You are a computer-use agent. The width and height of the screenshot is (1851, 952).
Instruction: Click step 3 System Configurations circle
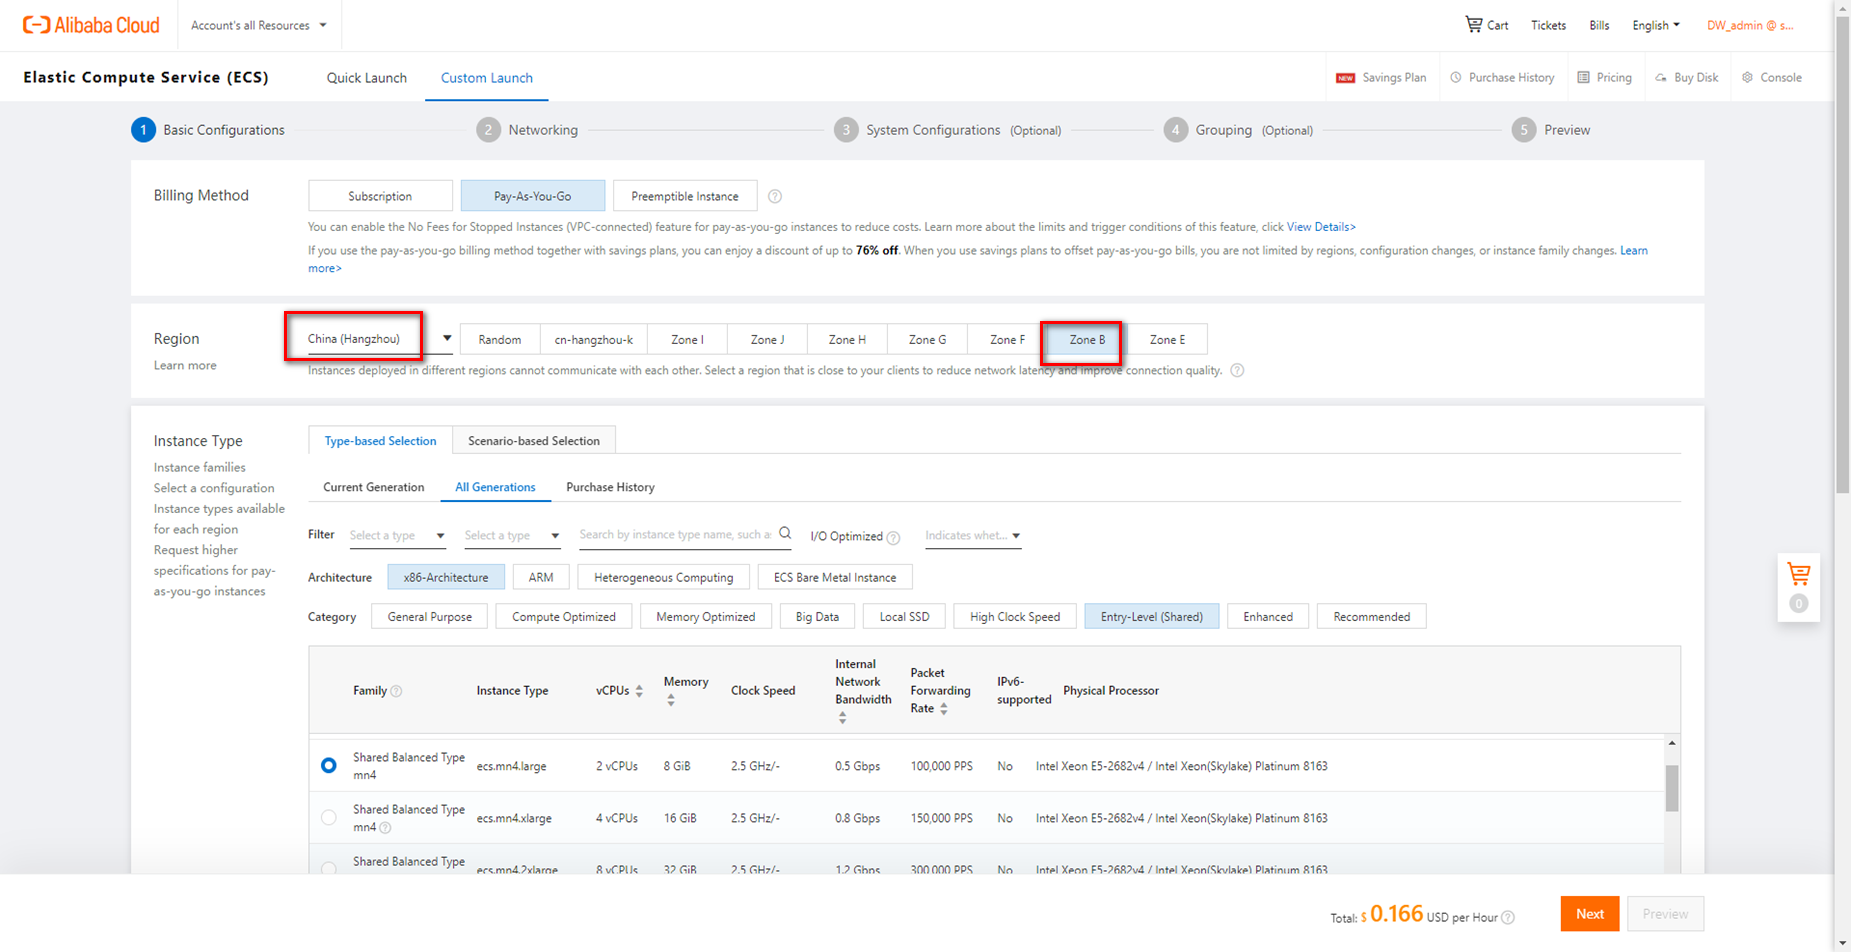846,130
